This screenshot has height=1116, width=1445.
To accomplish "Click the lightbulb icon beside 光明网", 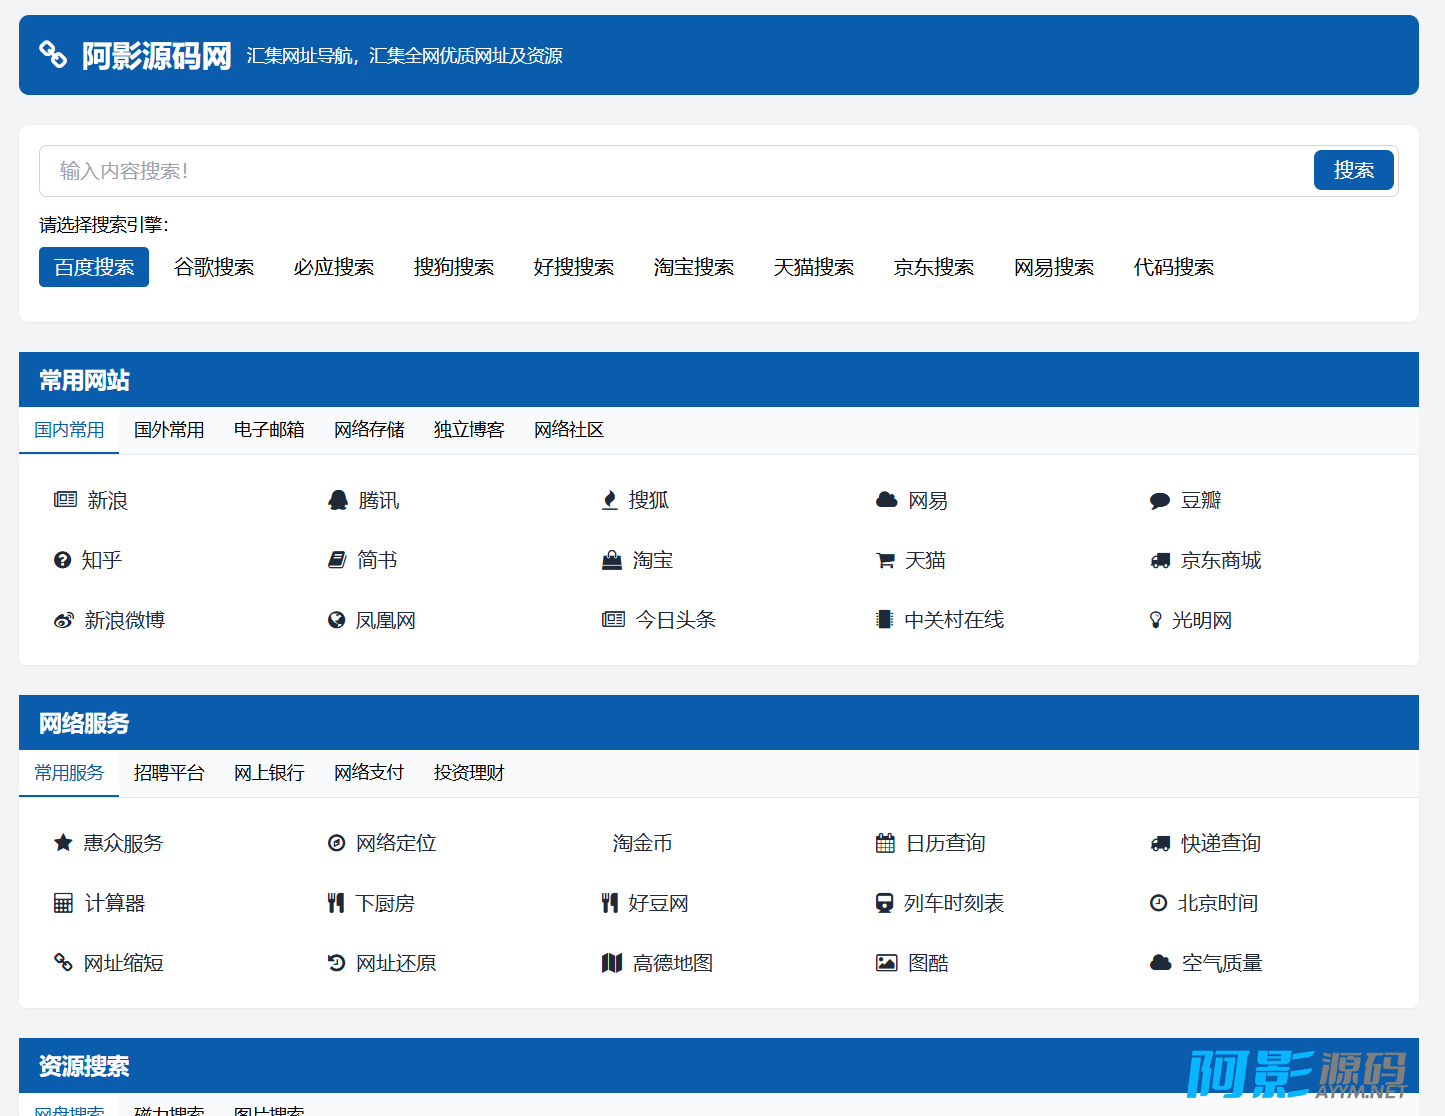I will pyautogui.click(x=1156, y=620).
